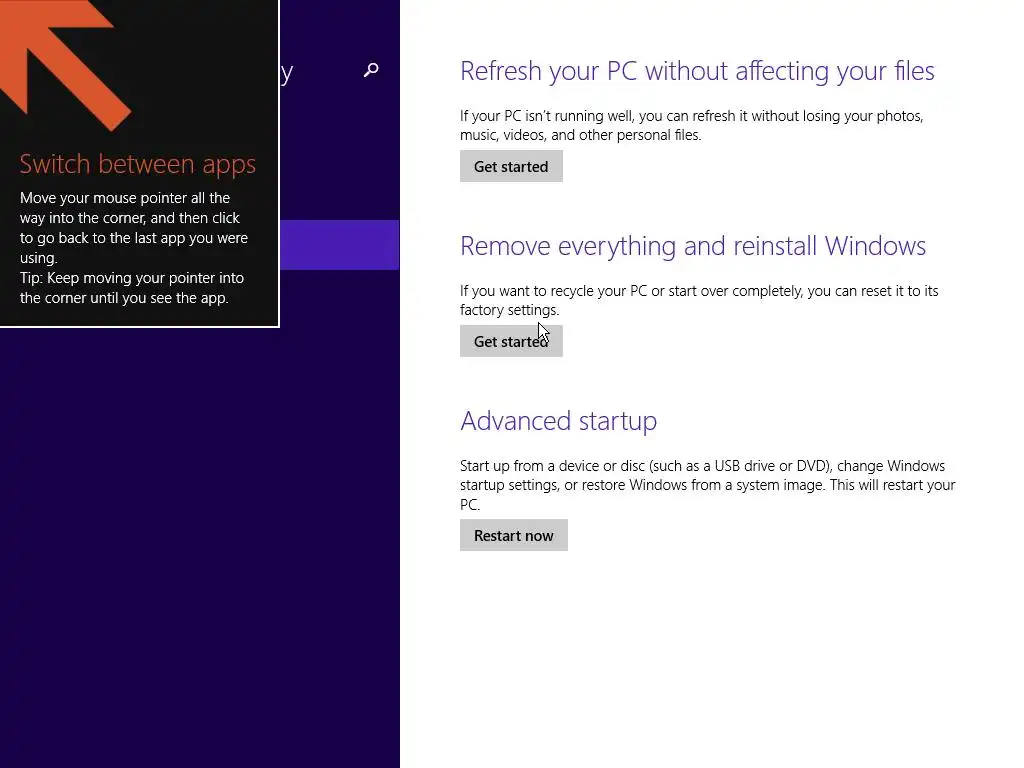
Task: Select the highlighted purple settings menu item
Action: 340,245
